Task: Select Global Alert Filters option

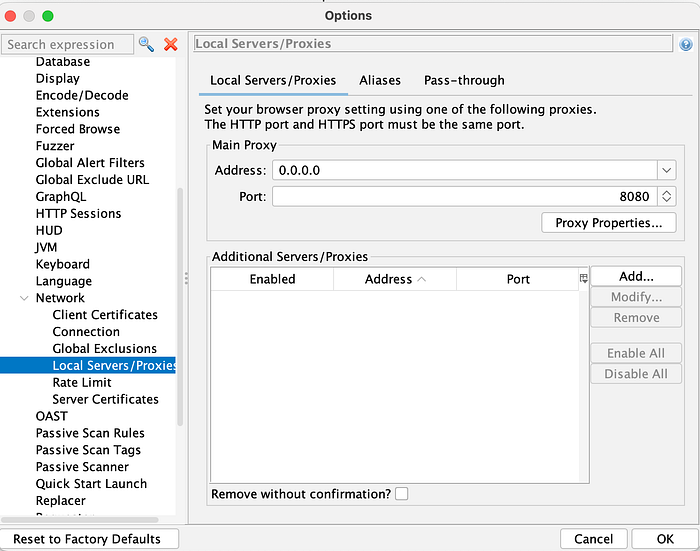Action: pyautogui.click(x=90, y=163)
